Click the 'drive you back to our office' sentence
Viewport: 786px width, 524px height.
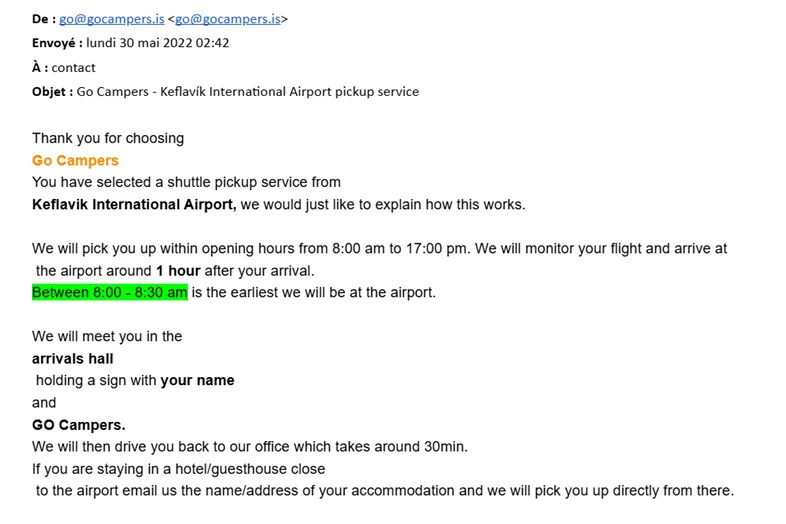point(250,447)
